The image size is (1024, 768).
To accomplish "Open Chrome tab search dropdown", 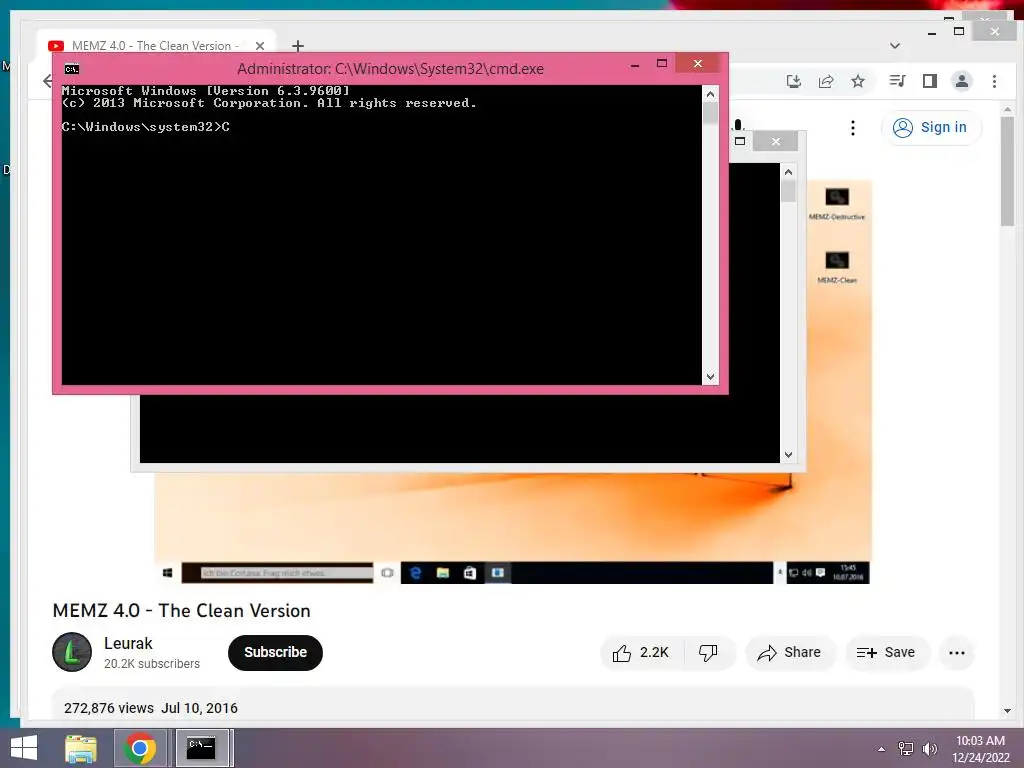I will (x=895, y=46).
